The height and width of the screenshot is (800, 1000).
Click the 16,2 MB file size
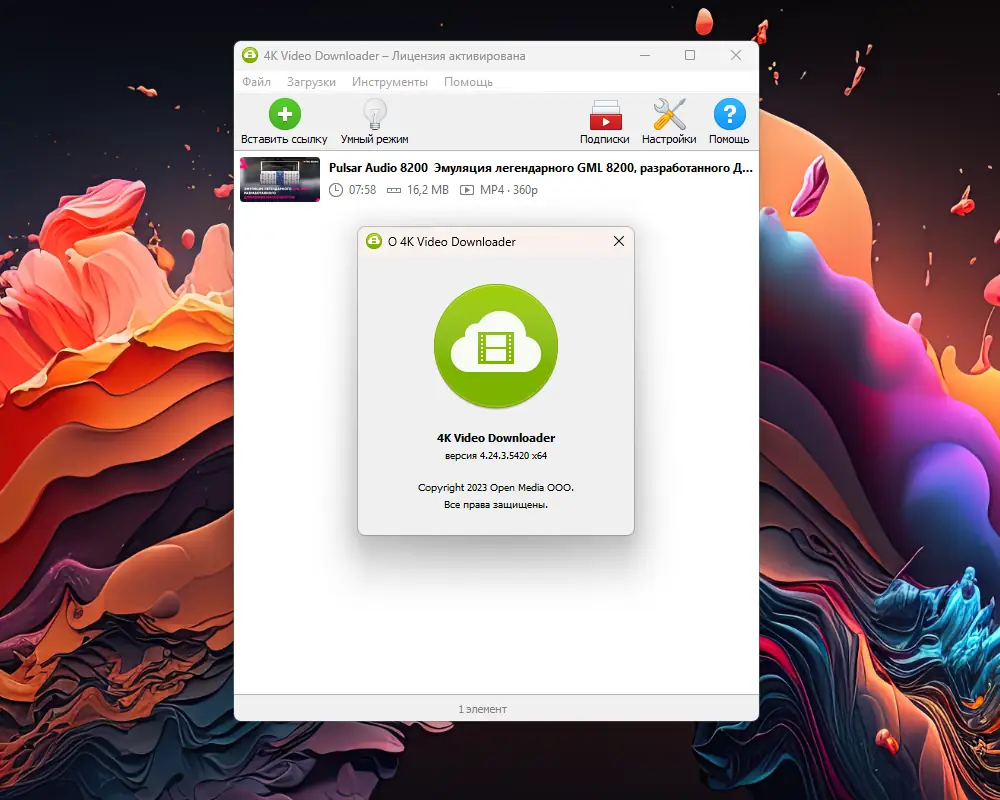coord(428,189)
